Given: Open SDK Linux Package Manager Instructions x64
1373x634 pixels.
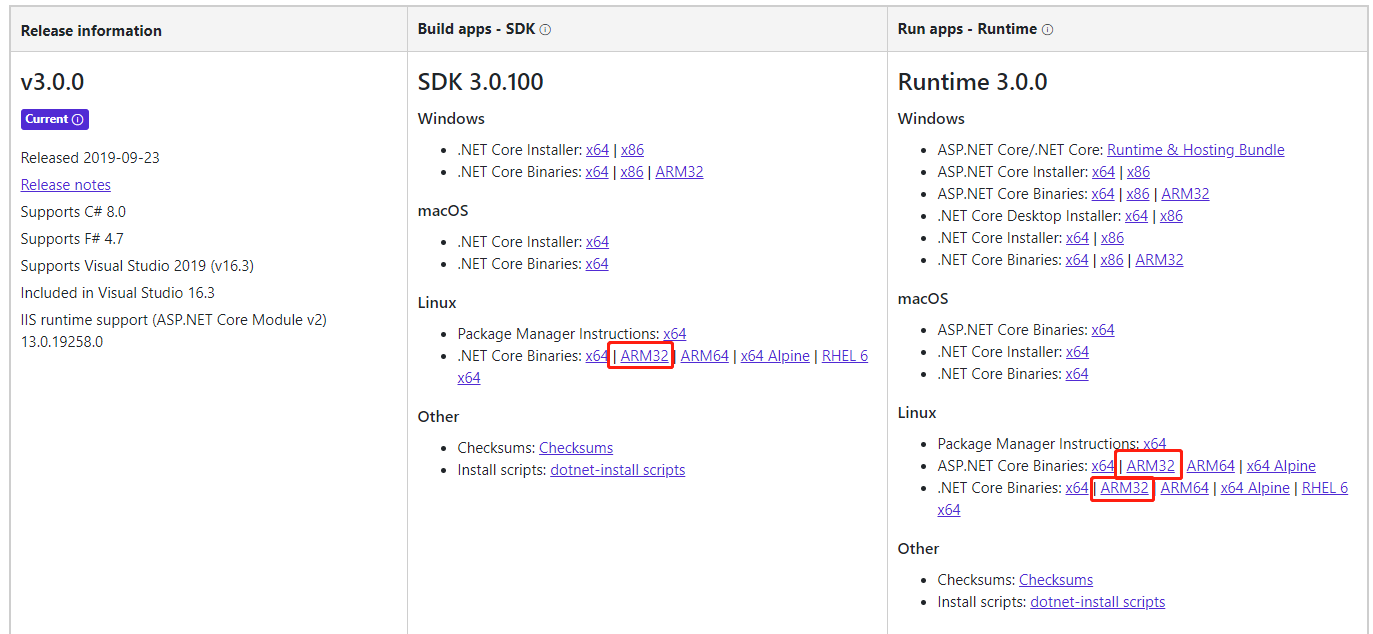Looking at the screenshot, I should click(675, 334).
